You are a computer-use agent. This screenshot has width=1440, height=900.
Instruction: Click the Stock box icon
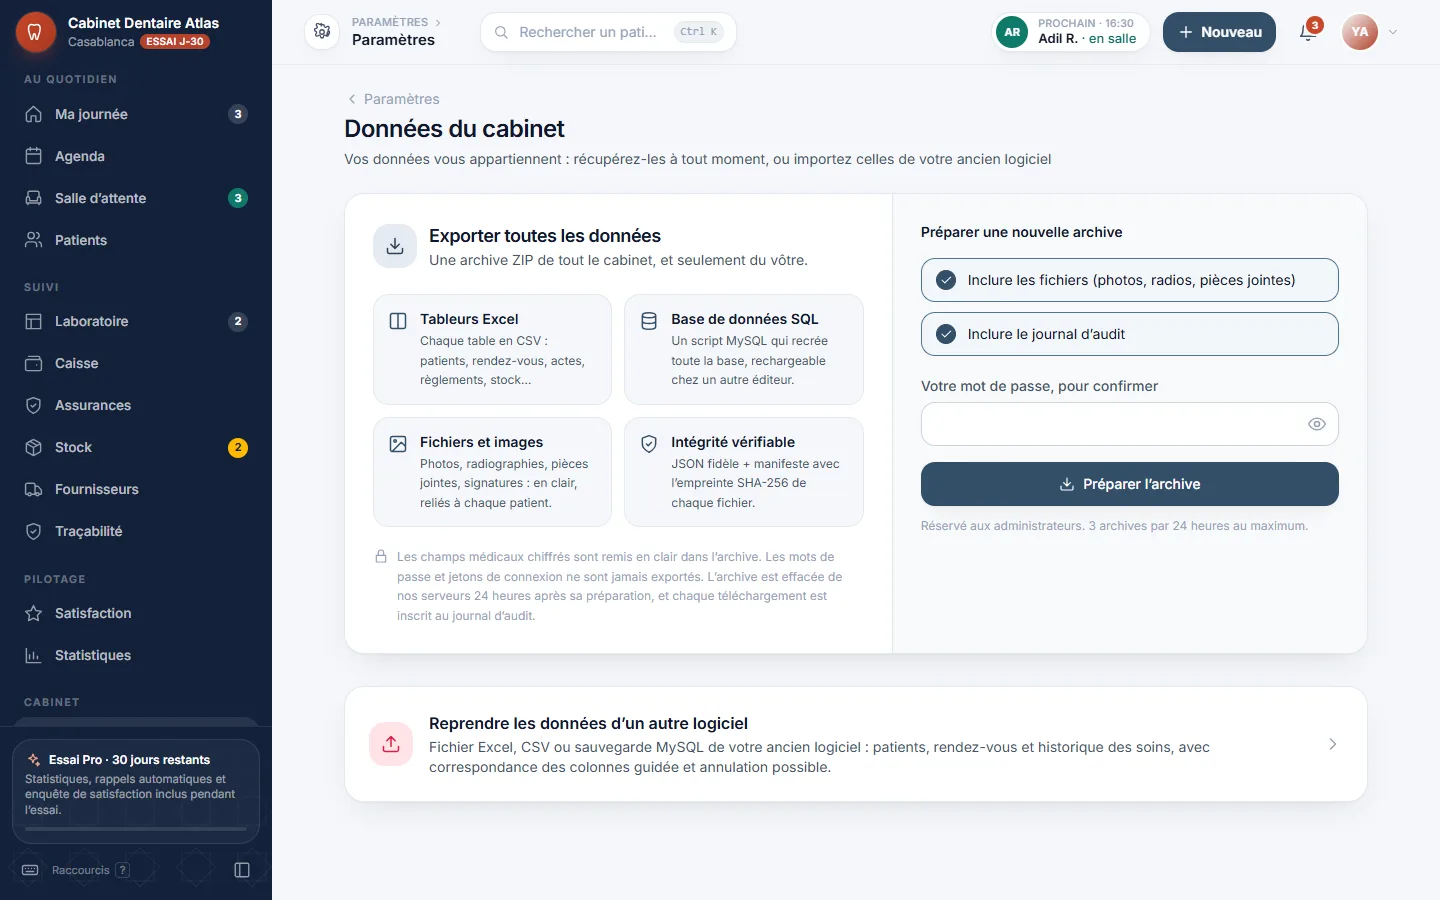34,447
